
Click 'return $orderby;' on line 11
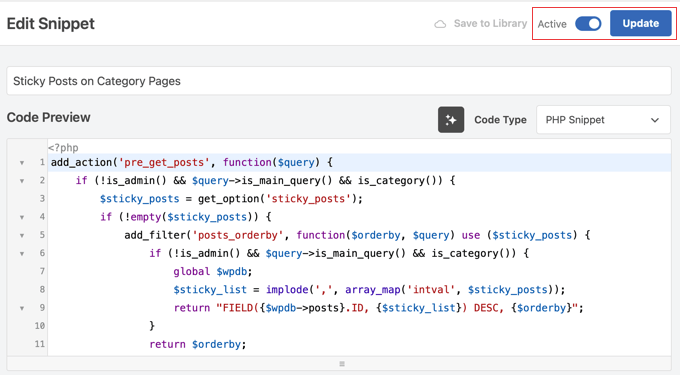click(198, 344)
